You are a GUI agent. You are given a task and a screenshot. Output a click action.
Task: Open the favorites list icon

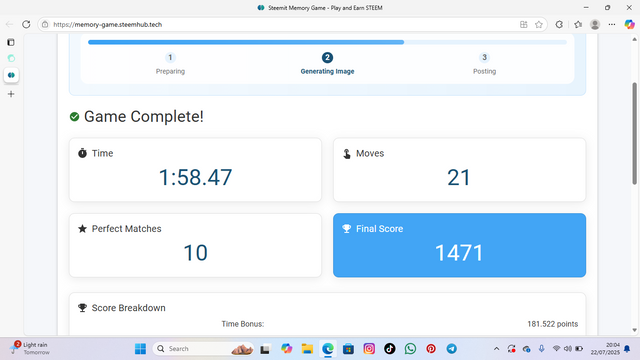tap(578, 24)
